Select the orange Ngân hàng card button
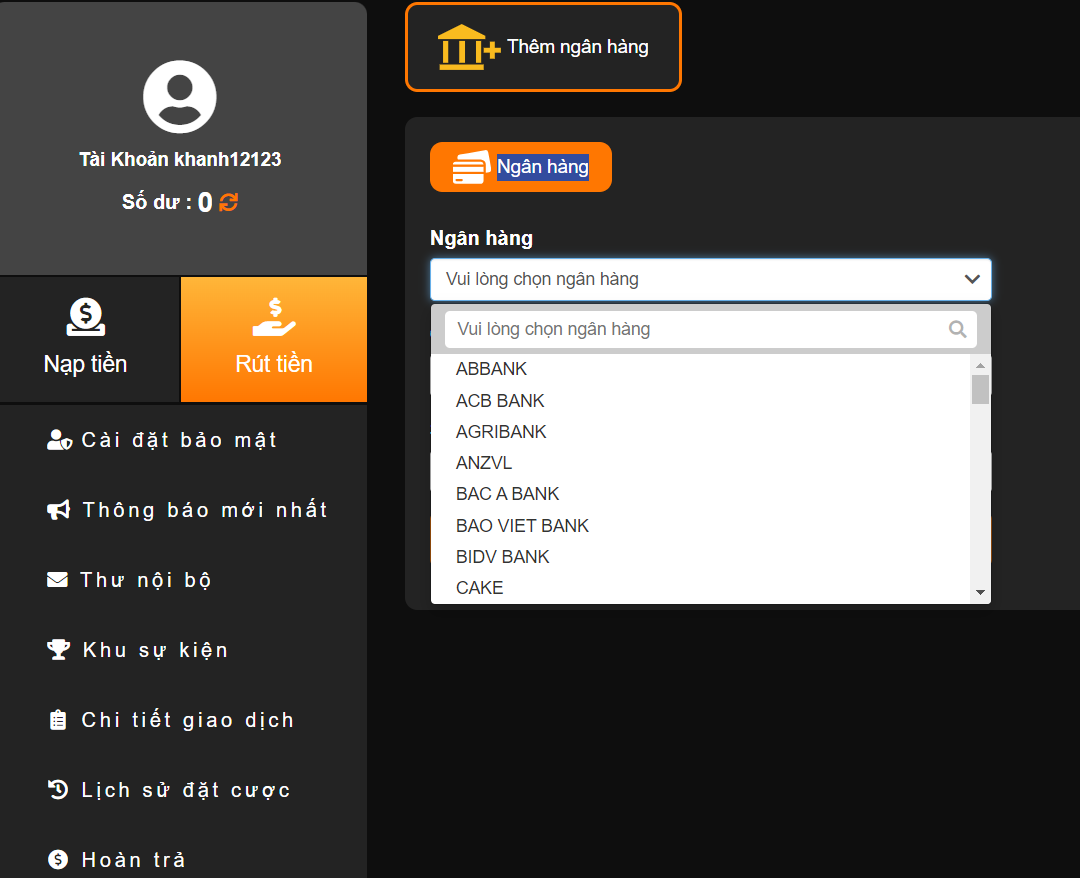This screenshot has width=1080, height=878. click(x=521, y=167)
